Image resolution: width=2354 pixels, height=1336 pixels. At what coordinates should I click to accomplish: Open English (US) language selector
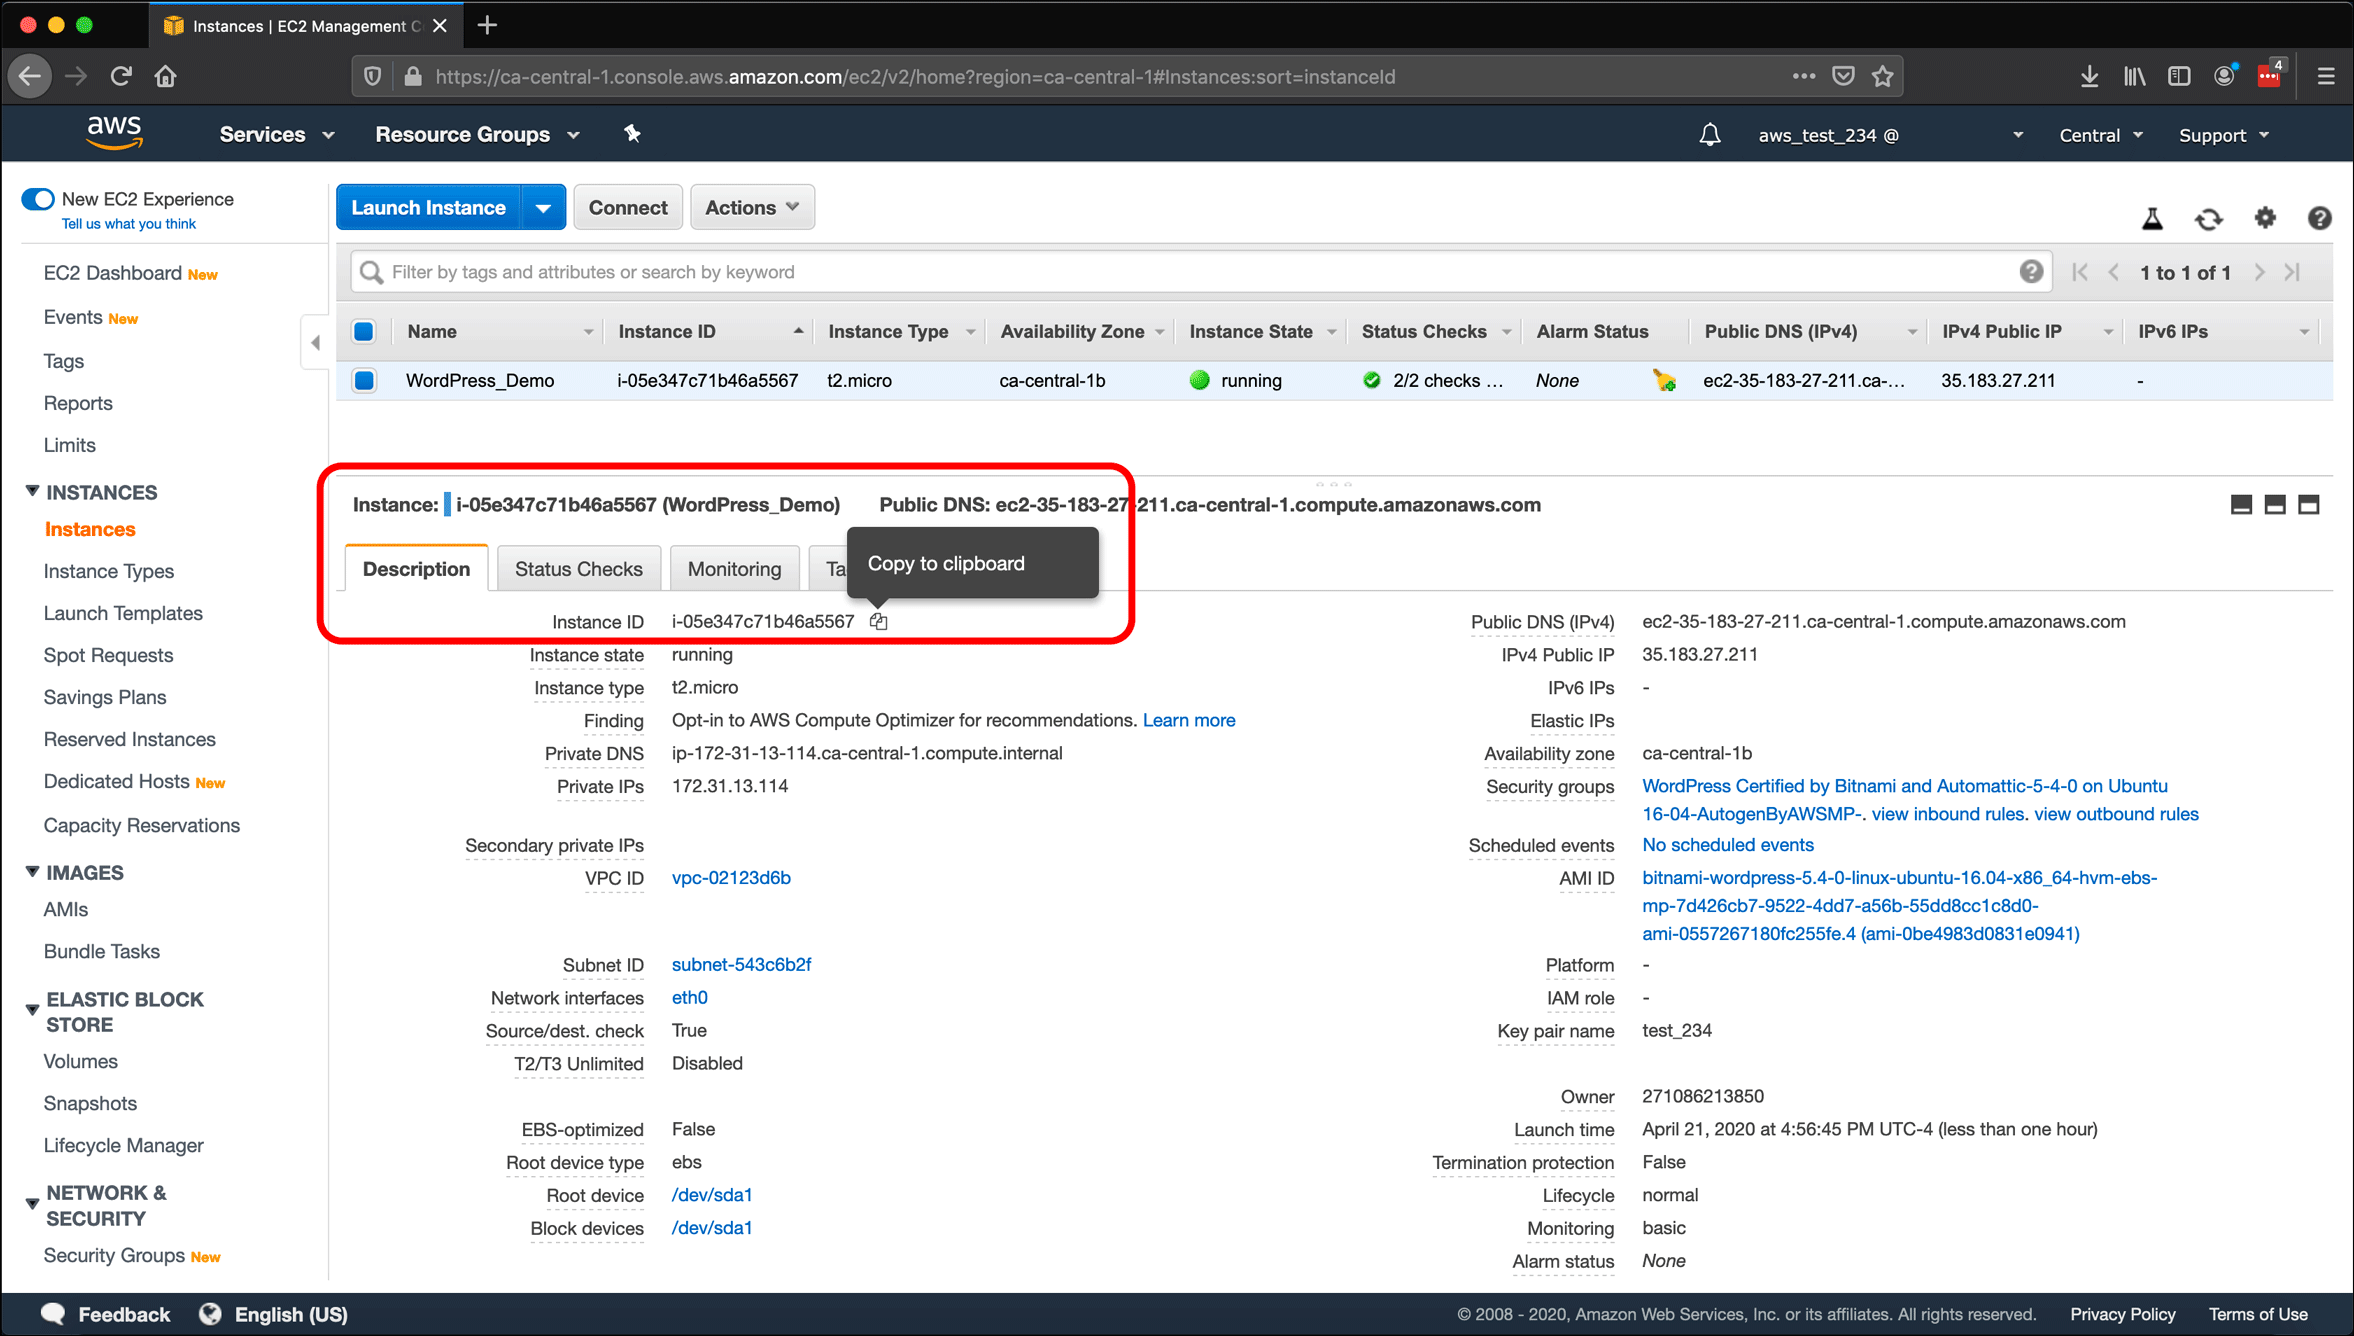tap(273, 1314)
